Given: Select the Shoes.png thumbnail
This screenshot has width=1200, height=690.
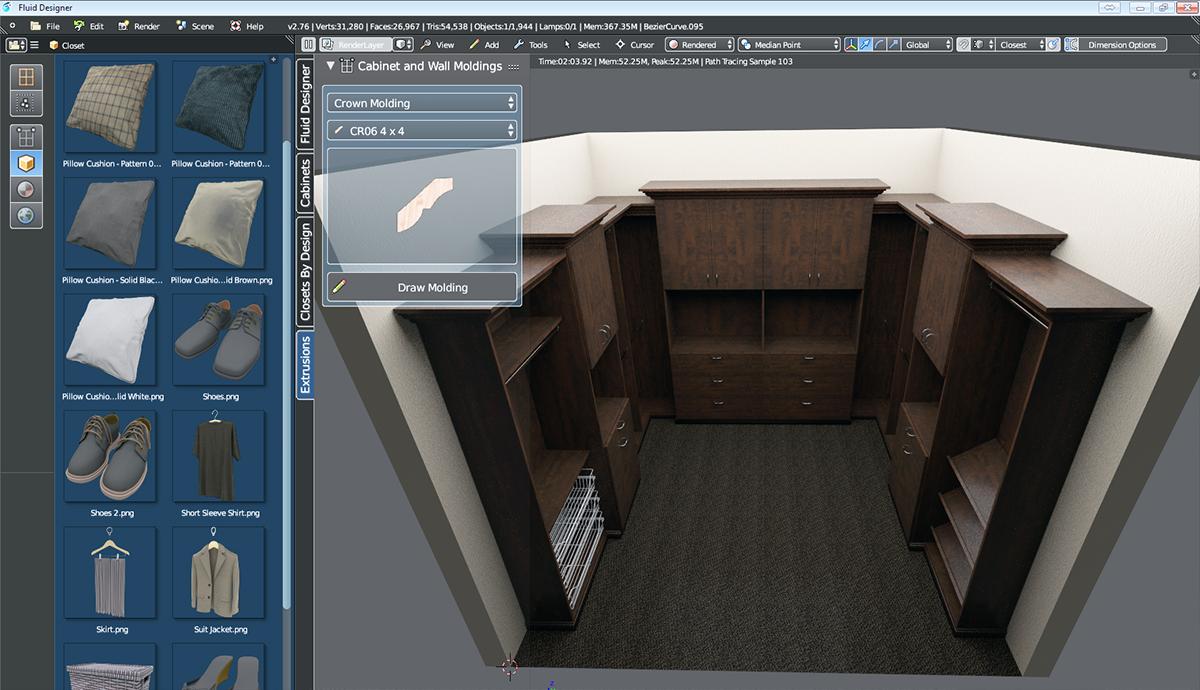Looking at the screenshot, I should (x=219, y=341).
